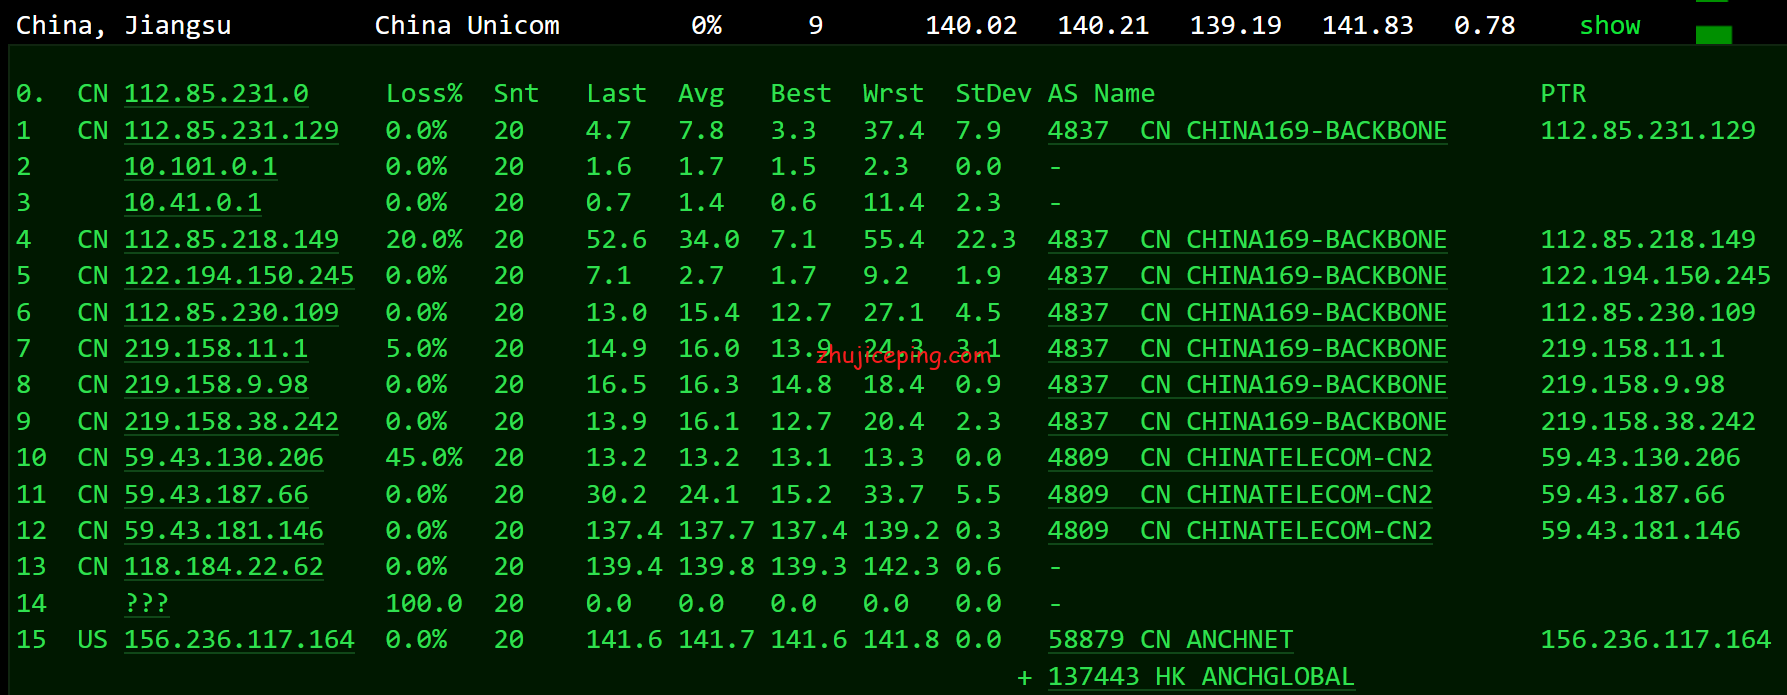Image resolution: width=1787 pixels, height=695 pixels.
Task: Open hop 2 address 10.101.0.1
Action: (x=200, y=167)
